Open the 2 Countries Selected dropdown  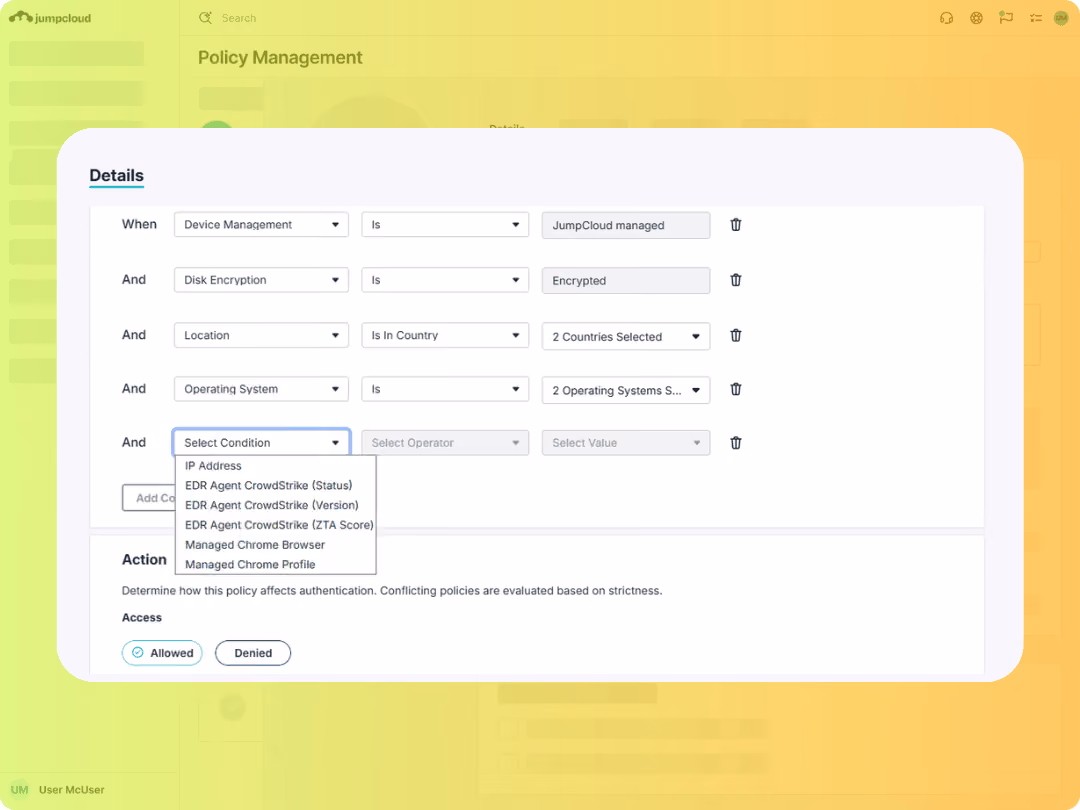click(625, 336)
